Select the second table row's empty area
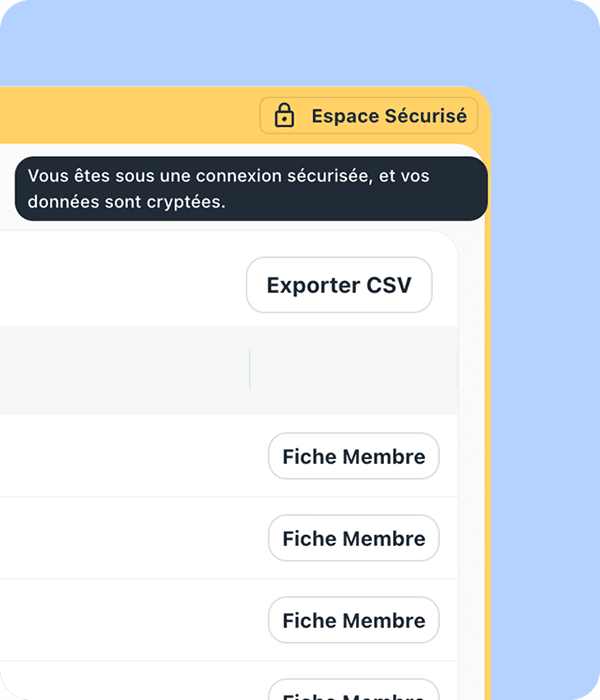 coord(120,539)
